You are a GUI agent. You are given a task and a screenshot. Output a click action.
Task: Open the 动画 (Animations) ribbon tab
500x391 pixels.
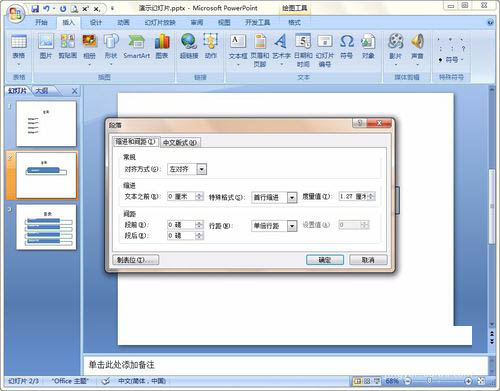(123, 22)
